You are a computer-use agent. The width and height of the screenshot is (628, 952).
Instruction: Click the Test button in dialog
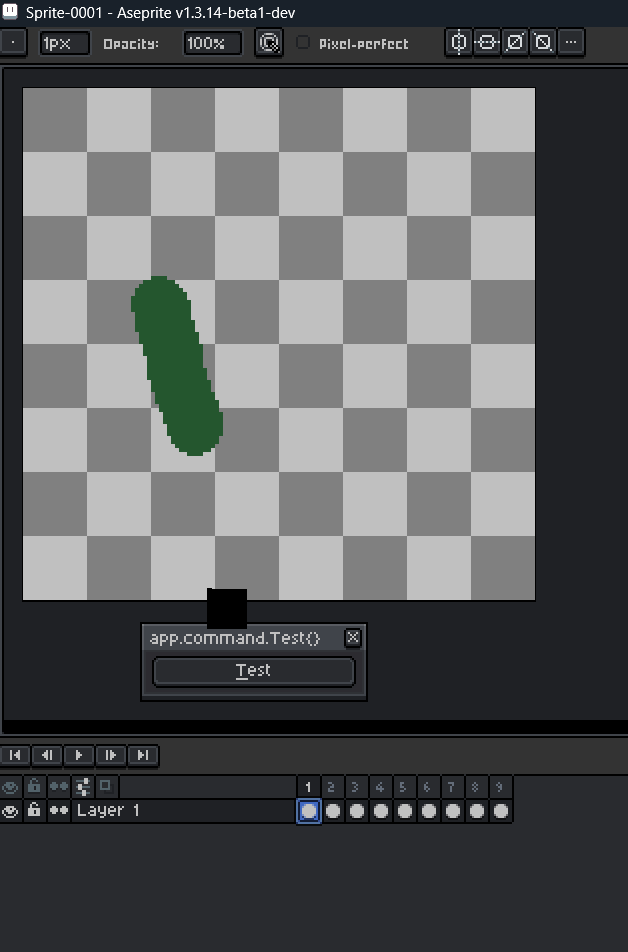(x=254, y=672)
